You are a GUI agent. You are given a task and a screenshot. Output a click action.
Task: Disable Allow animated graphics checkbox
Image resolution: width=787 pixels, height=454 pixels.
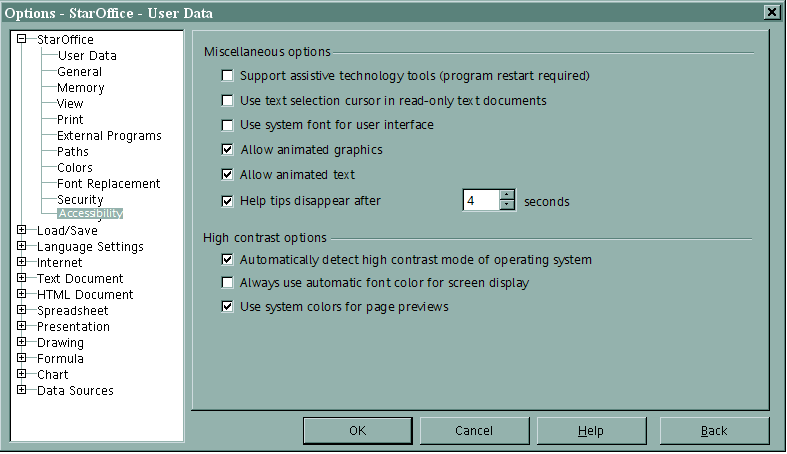pyautogui.click(x=228, y=150)
